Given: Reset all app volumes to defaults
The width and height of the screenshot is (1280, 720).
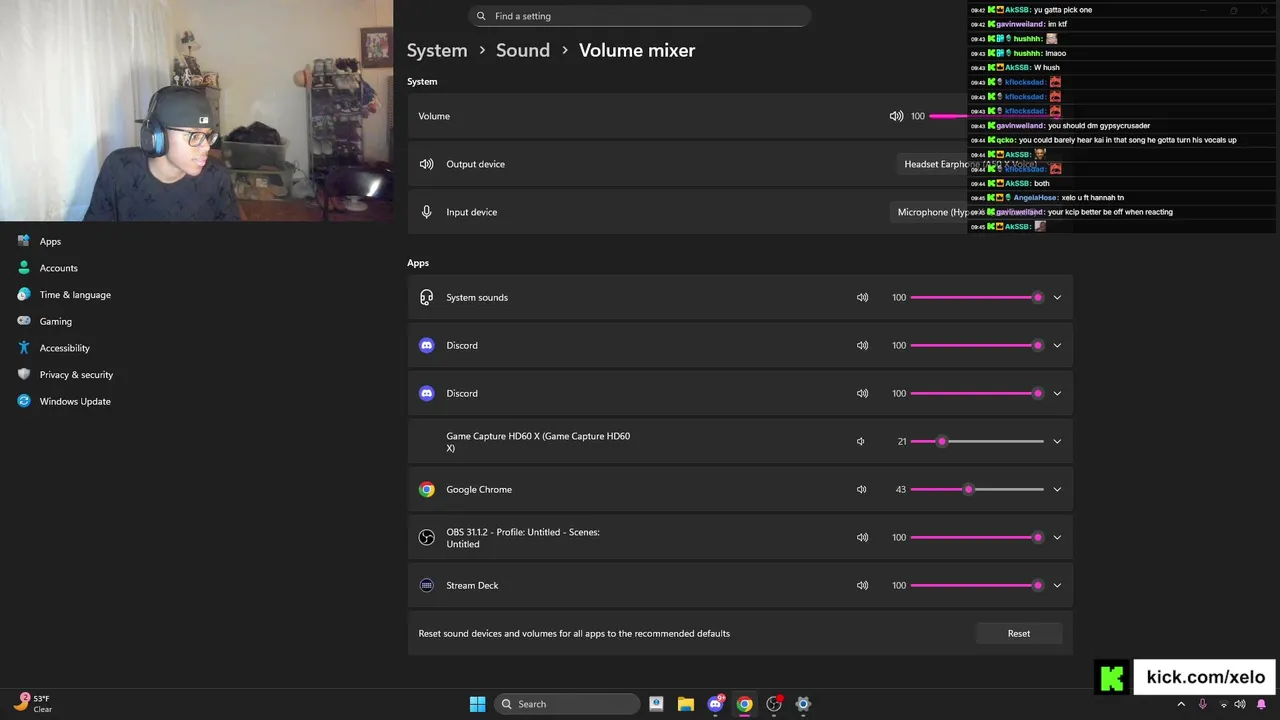Looking at the screenshot, I should coord(1018,633).
